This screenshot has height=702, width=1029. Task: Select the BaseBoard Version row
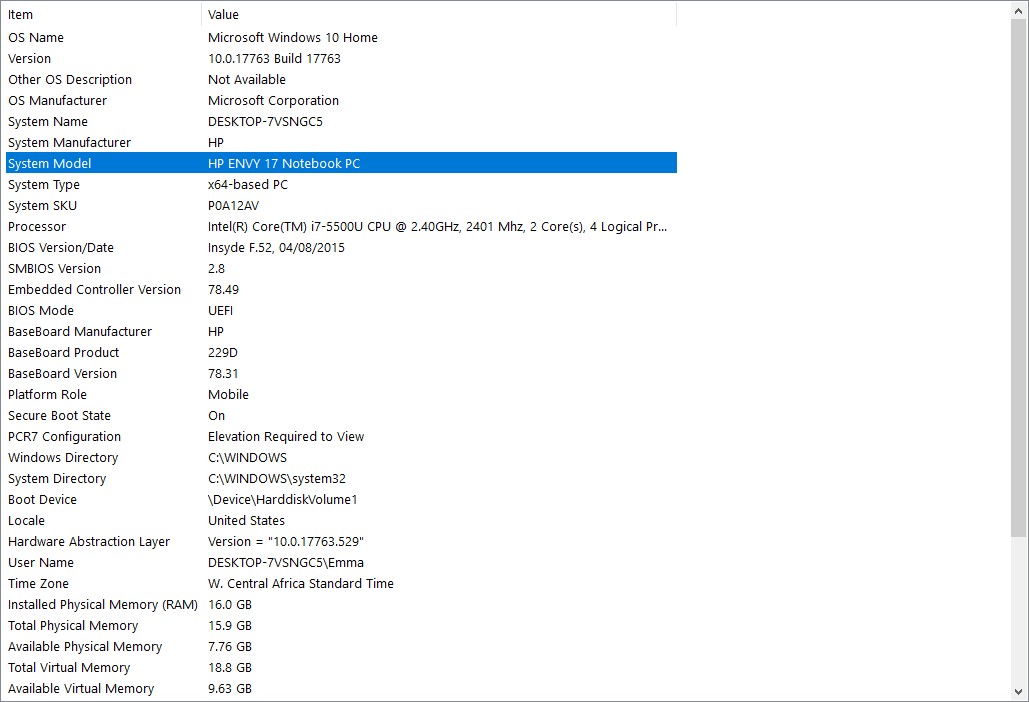(341, 373)
